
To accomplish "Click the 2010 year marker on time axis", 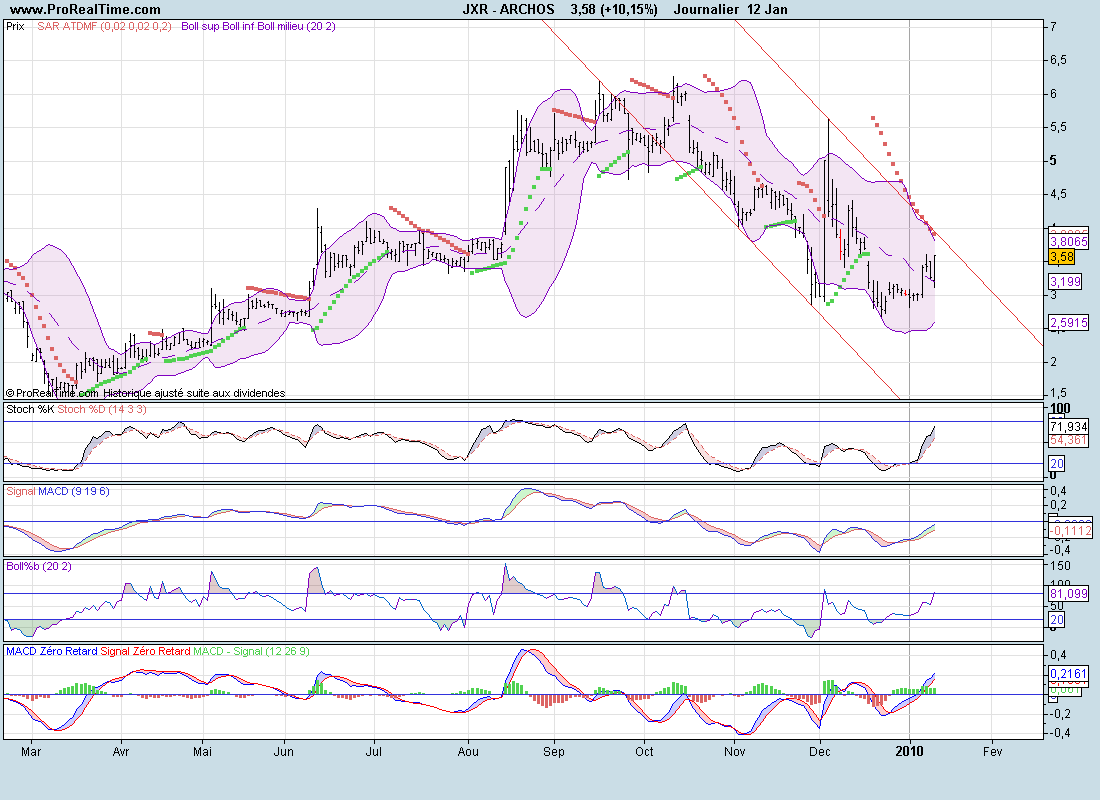I will [x=910, y=752].
